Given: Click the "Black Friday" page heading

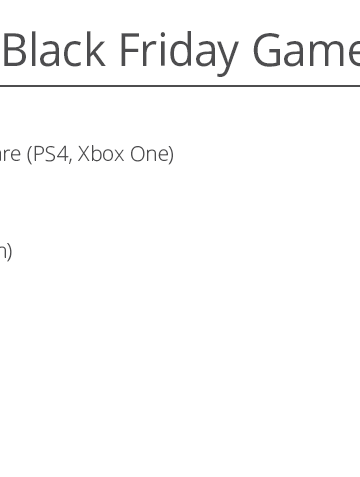Looking at the screenshot, I should click(120, 53).
